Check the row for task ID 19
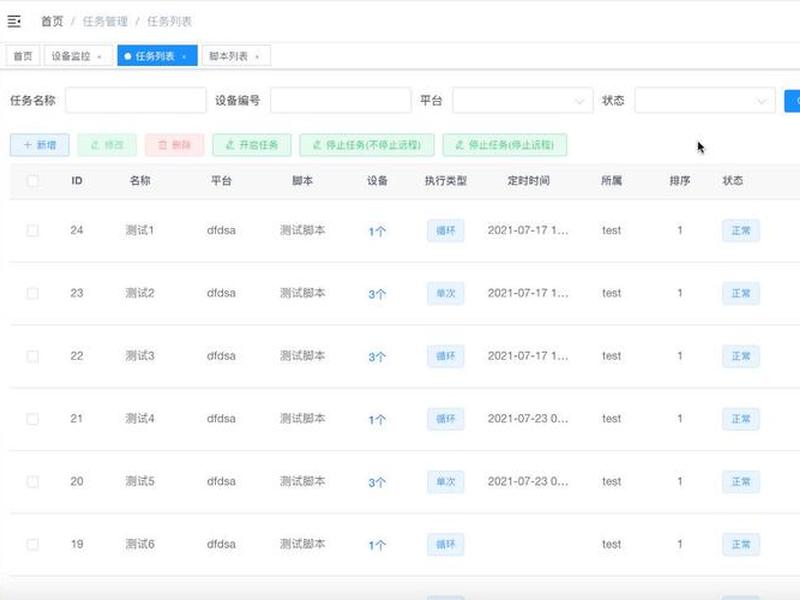This screenshot has width=800, height=600. pyautogui.click(x=33, y=544)
